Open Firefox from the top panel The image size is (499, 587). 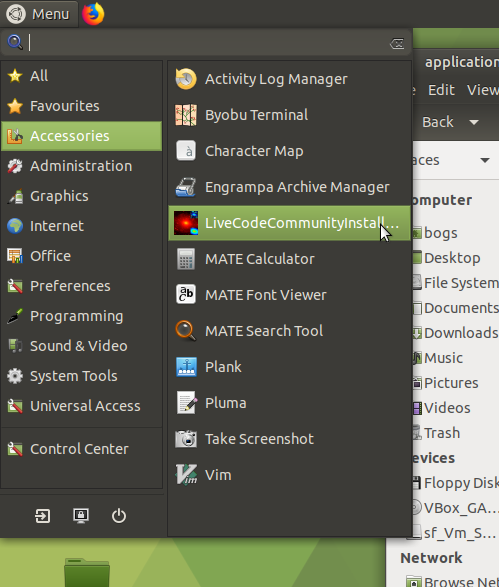93,14
